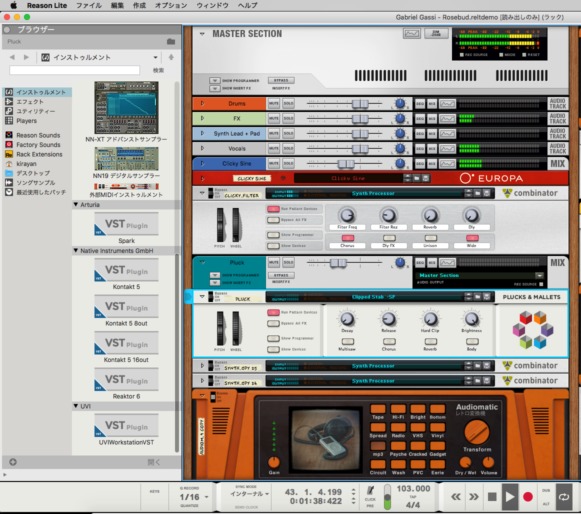The width and height of the screenshot is (581, 514).
Task: Mute the Clicky Sine channel
Action: tap(273, 163)
